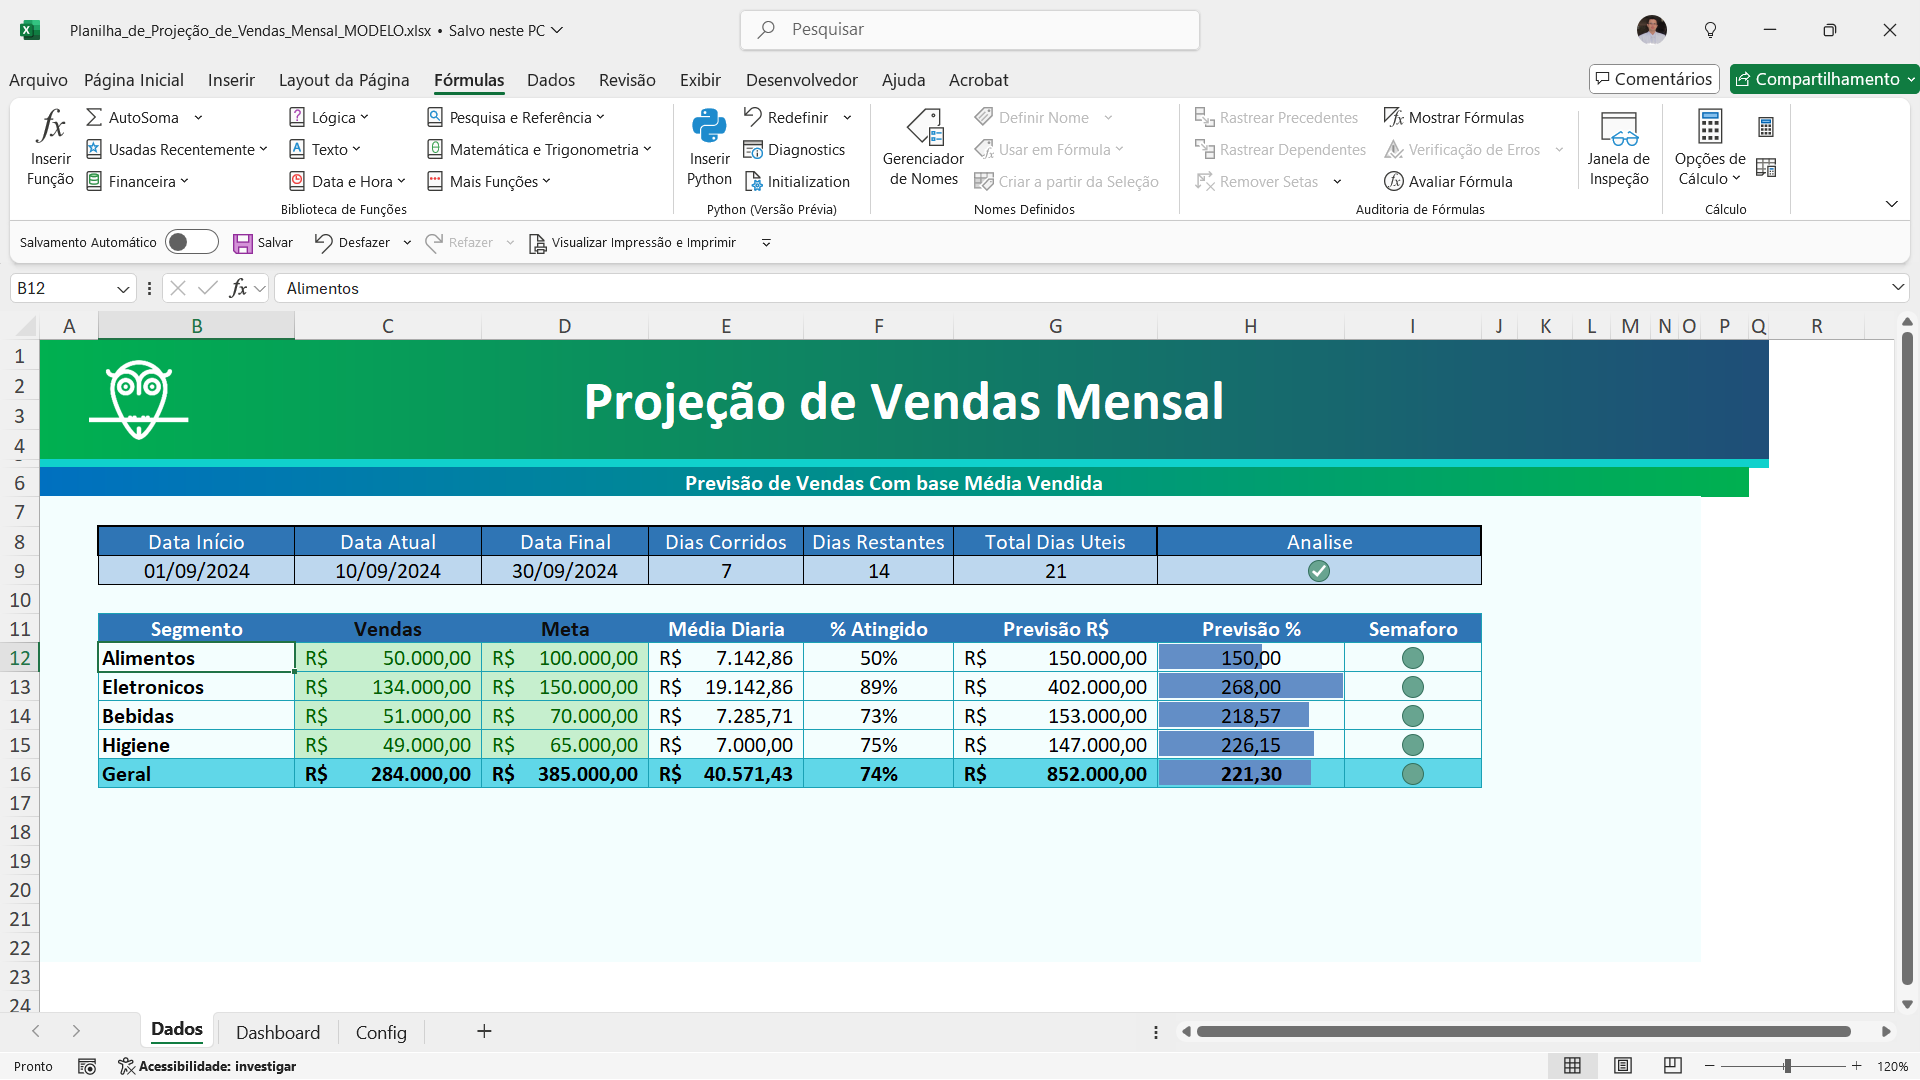The height and width of the screenshot is (1080, 1920).
Task: Open Janela de Inspeção
Action: tap(1619, 147)
